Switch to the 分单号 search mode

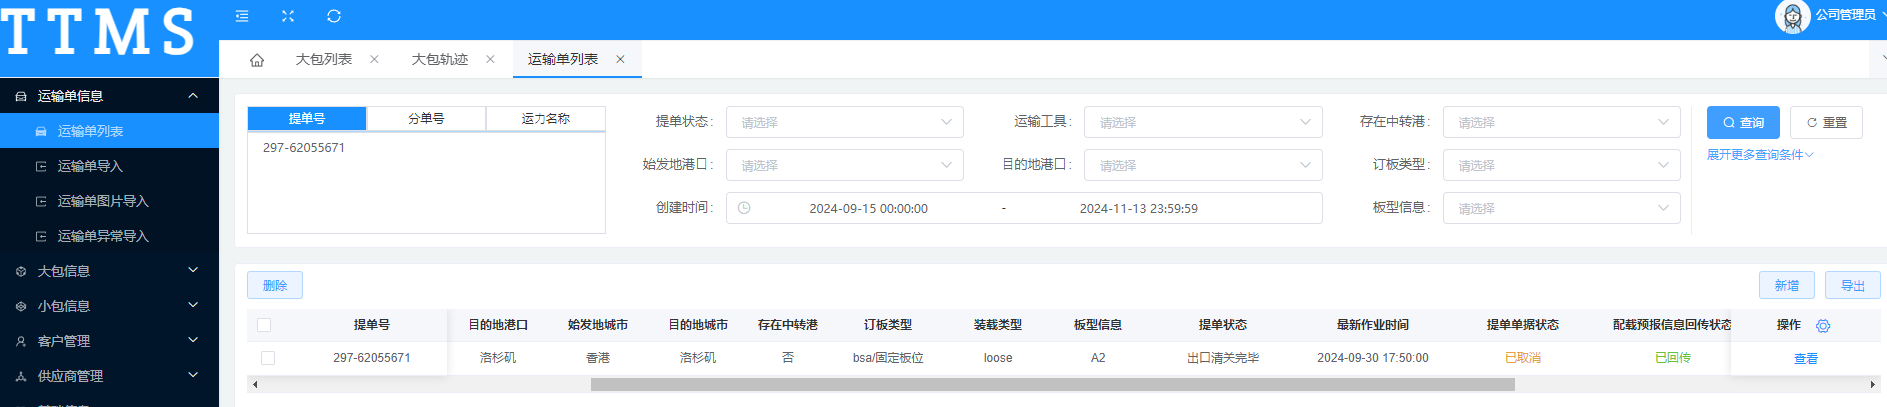click(x=426, y=119)
